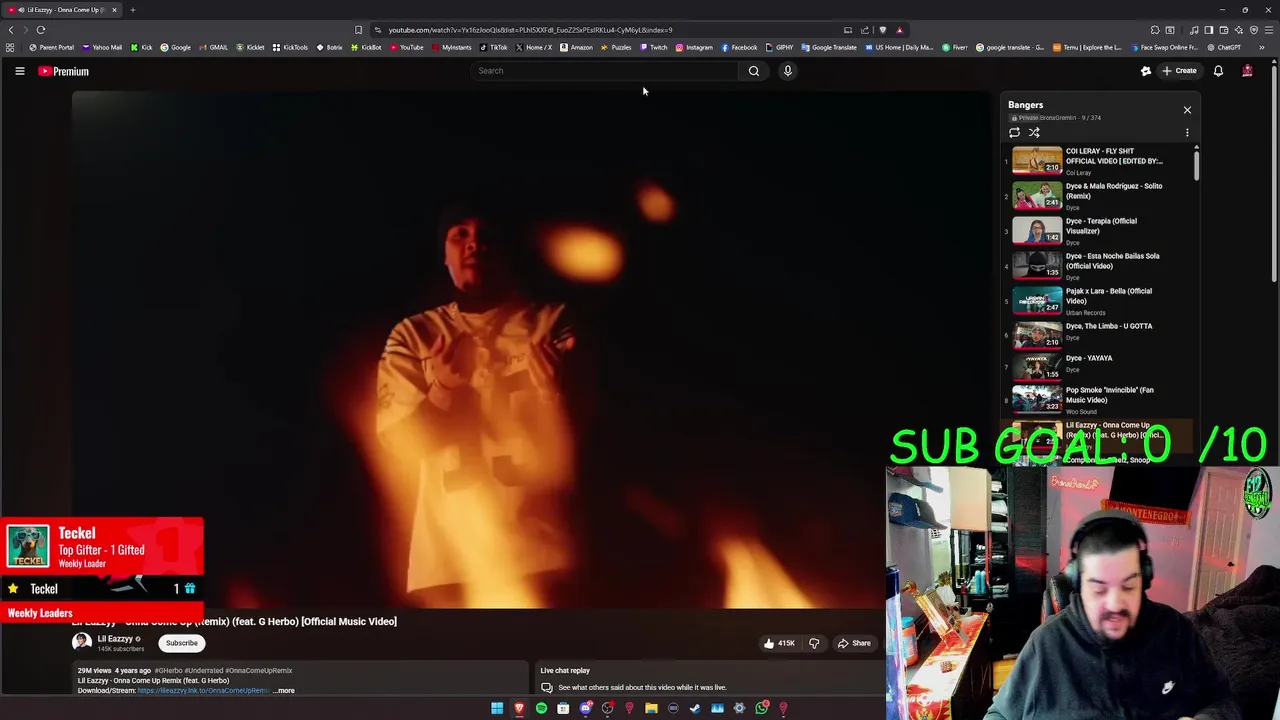Viewport: 1280px width, 720px height.
Task: Start voice search with the microphone
Action: (788, 71)
